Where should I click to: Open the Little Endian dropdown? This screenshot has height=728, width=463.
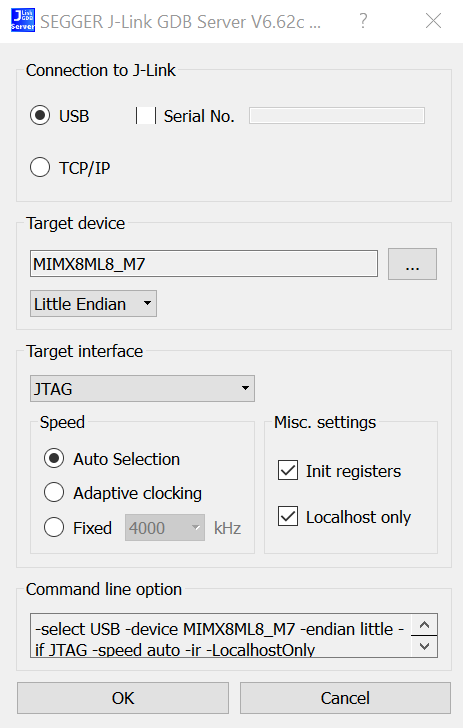(93, 304)
